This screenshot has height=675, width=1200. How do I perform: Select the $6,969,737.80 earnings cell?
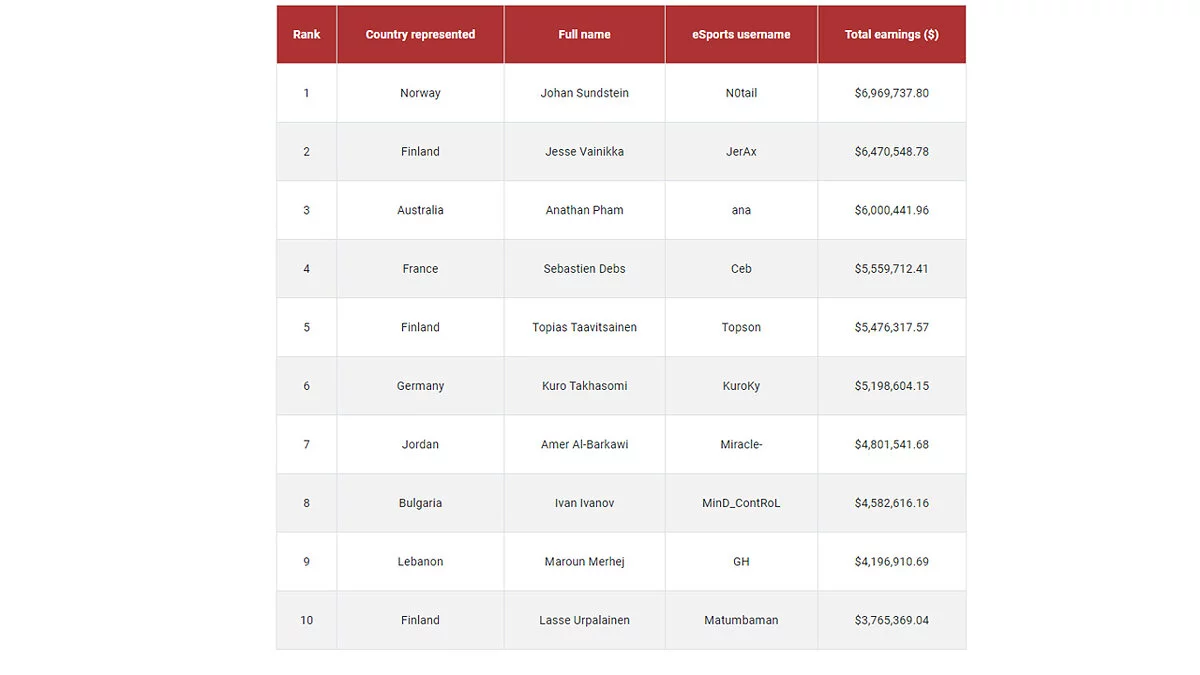[x=891, y=93]
